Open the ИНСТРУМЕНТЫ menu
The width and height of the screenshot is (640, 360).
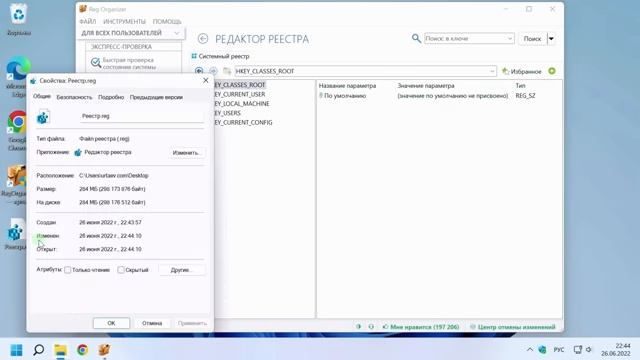coord(124,21)
